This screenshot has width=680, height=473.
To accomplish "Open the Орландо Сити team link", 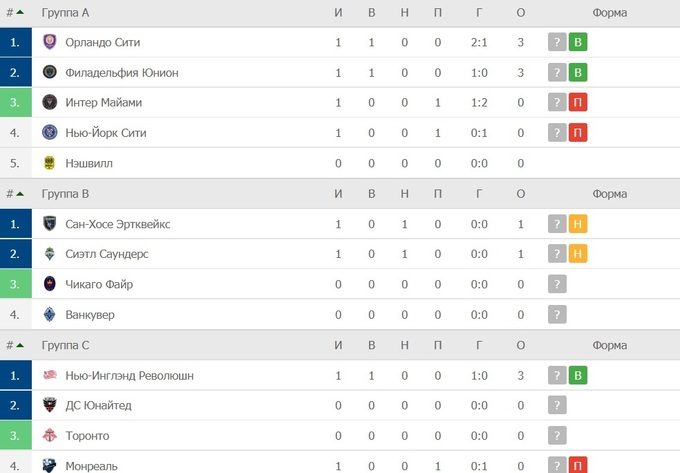I will pyautogui.click(x=101, y=42).
